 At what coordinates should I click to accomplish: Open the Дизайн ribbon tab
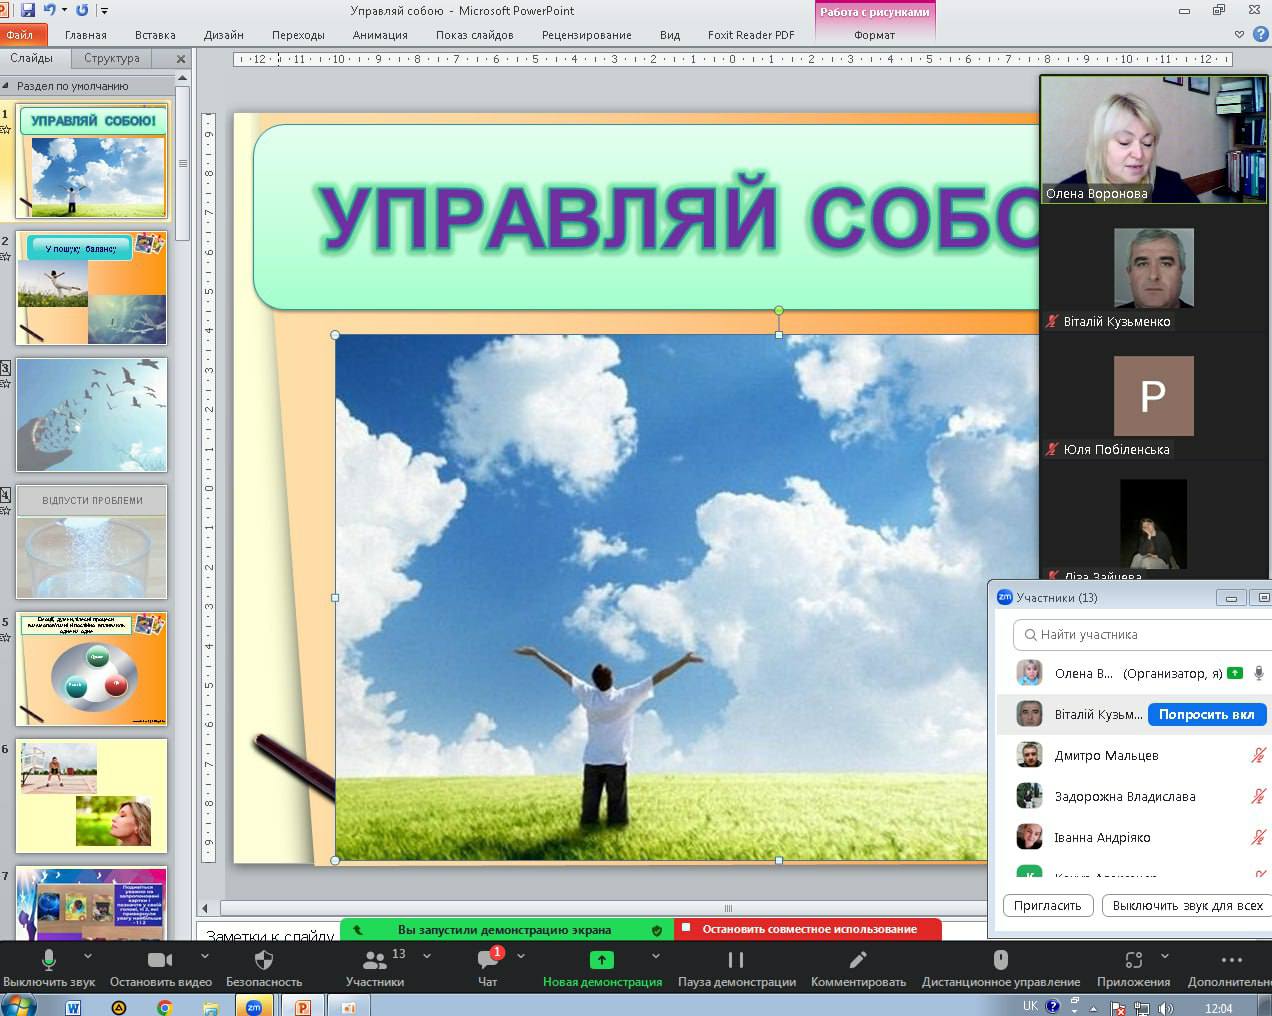pyautogui.click(x=223, y=35)
